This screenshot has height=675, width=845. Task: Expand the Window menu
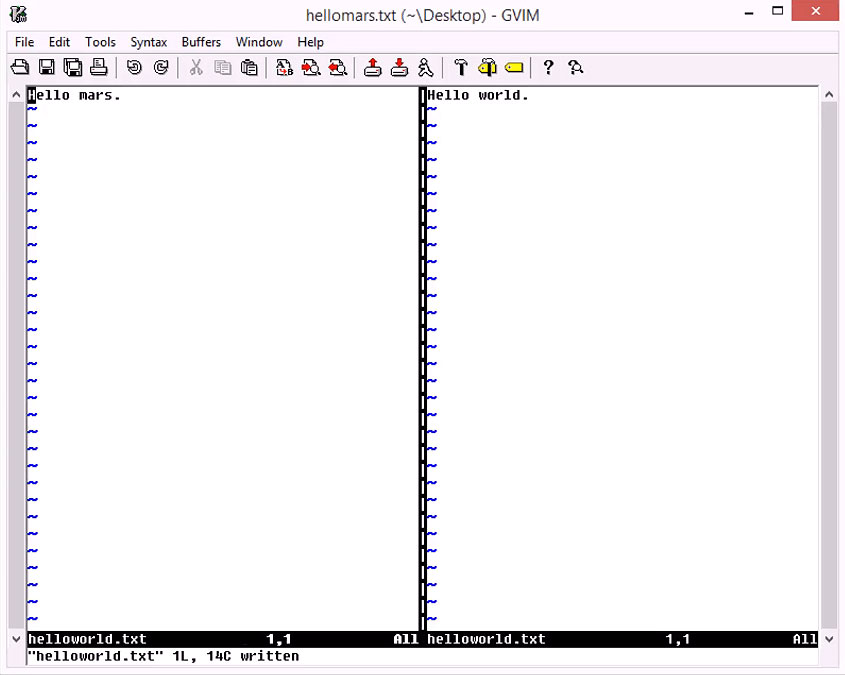tap(259, 42)
